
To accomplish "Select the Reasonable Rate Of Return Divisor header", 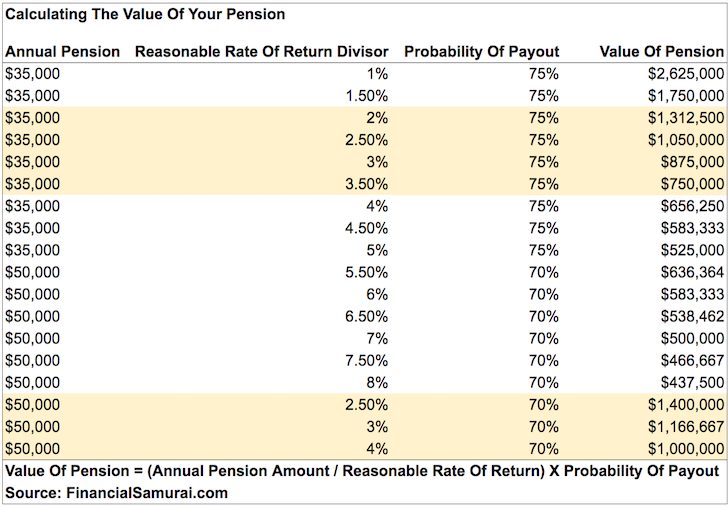I will point(261,51).
